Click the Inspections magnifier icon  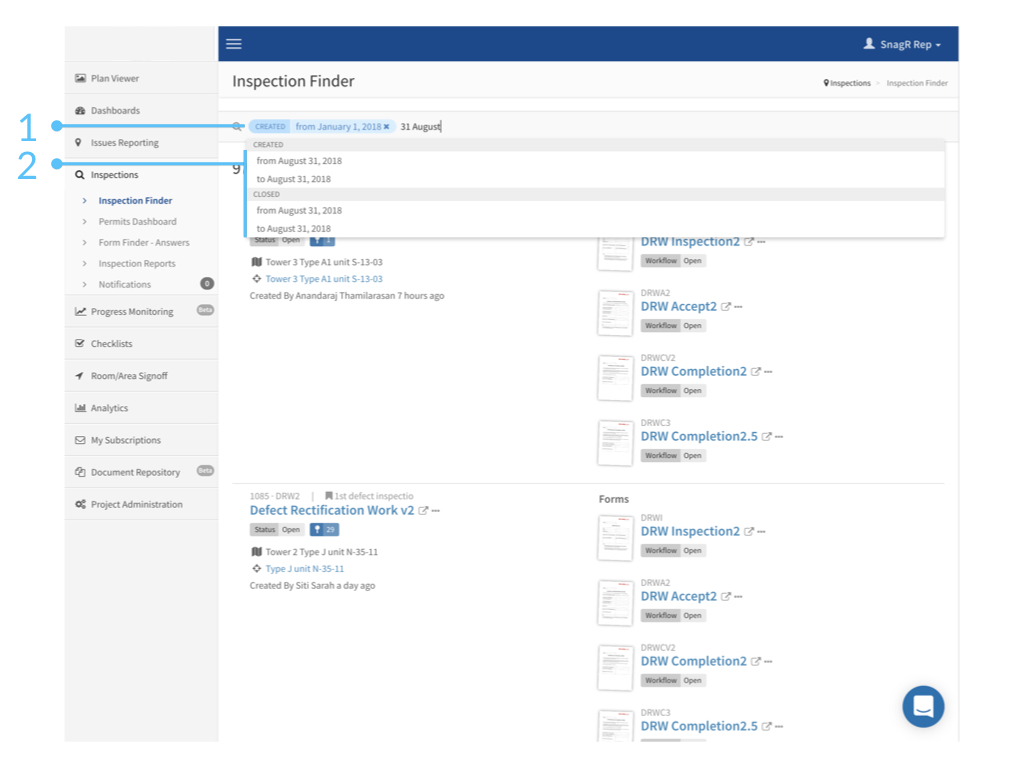pyautogui.click(x=80, y=175)
